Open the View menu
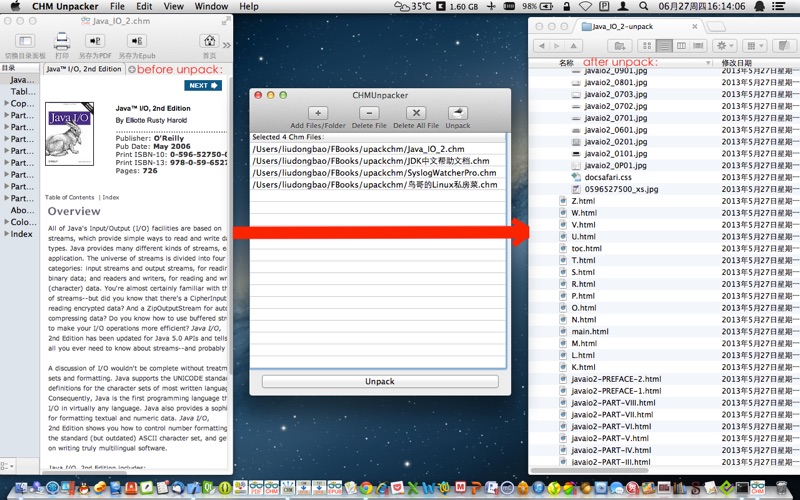 (x=173, y=7)
